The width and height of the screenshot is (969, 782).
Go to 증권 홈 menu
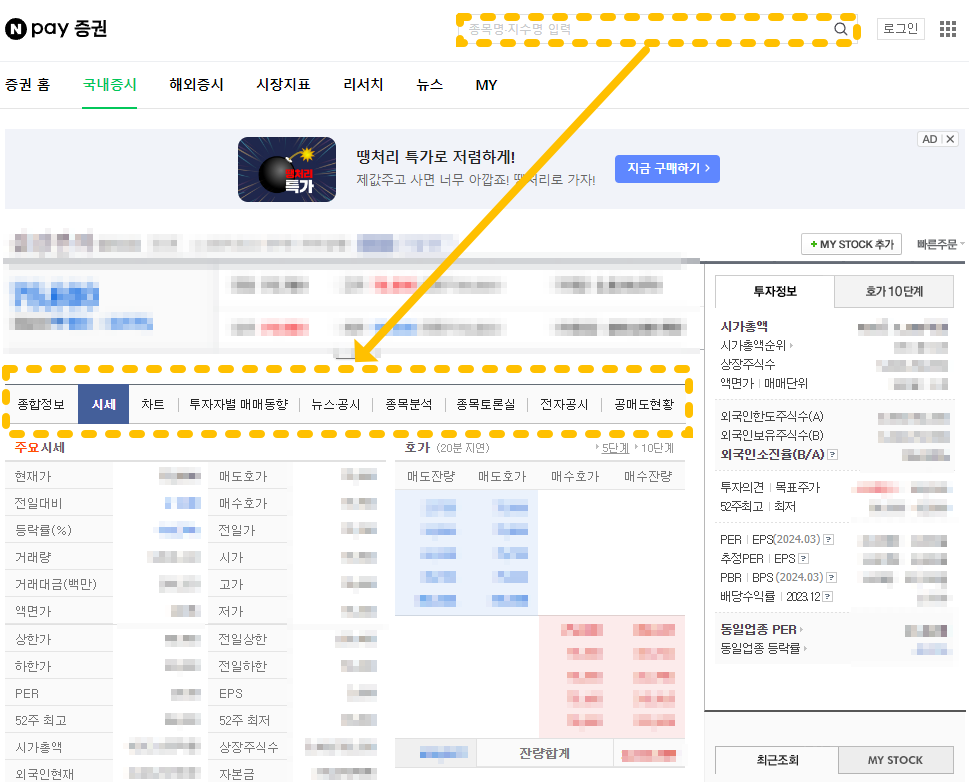[28, 85]
